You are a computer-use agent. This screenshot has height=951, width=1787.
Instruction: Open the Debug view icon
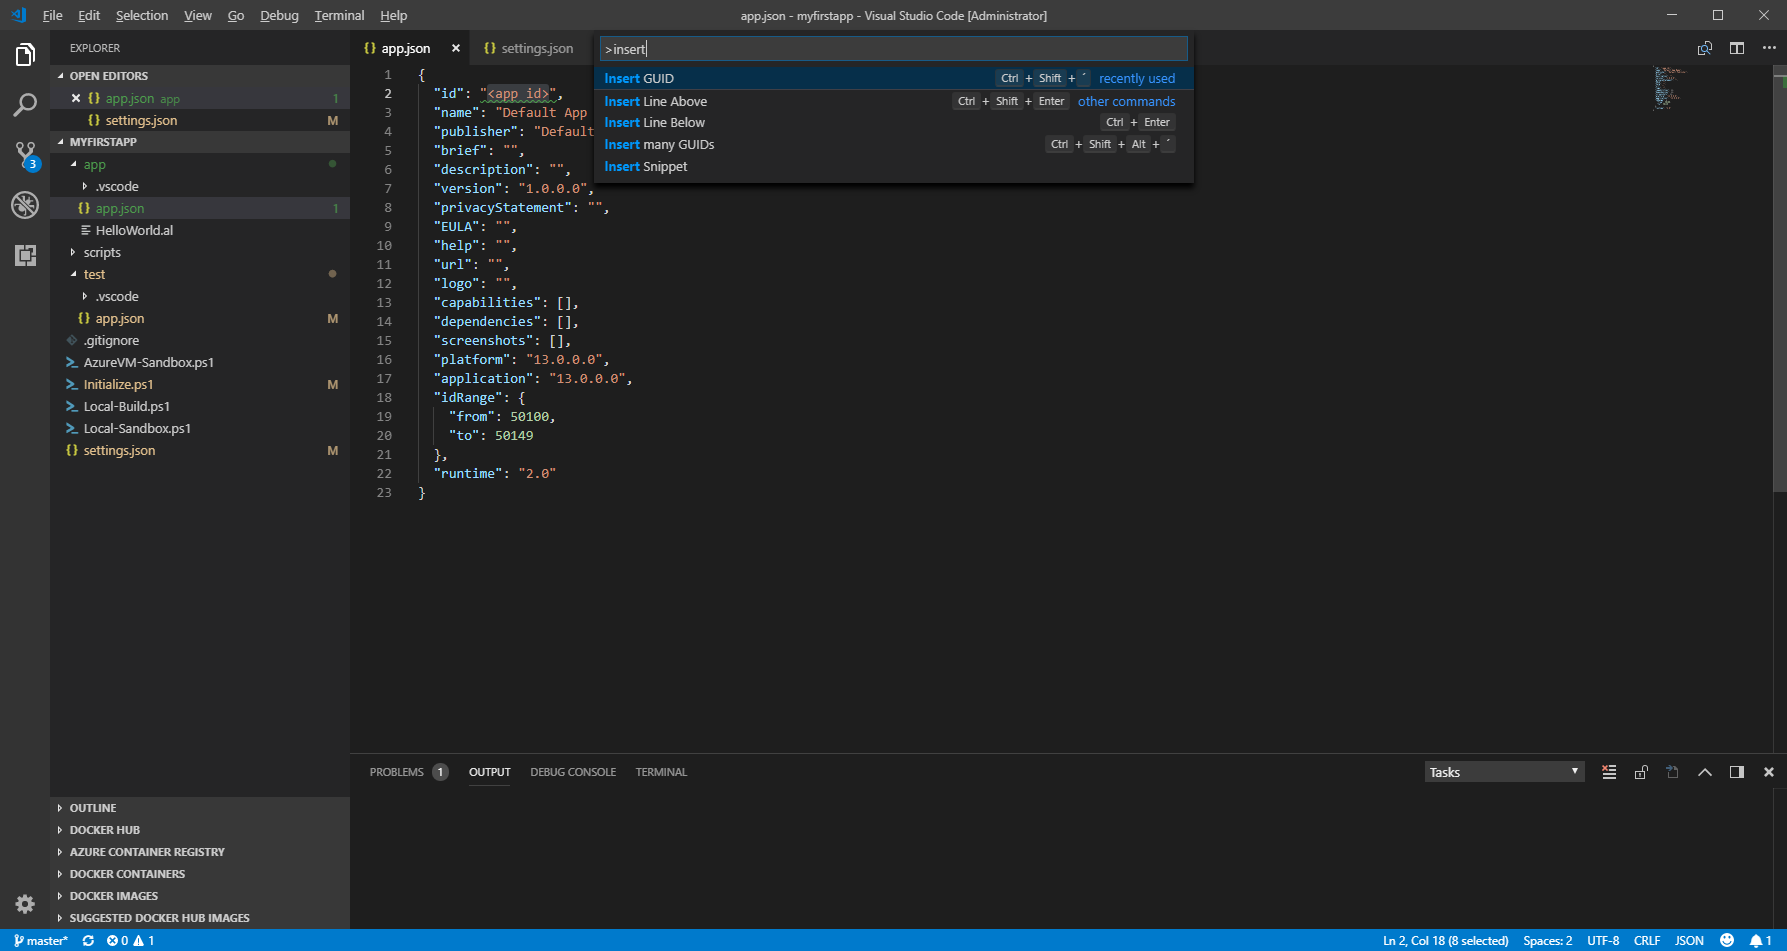[25, 205]
